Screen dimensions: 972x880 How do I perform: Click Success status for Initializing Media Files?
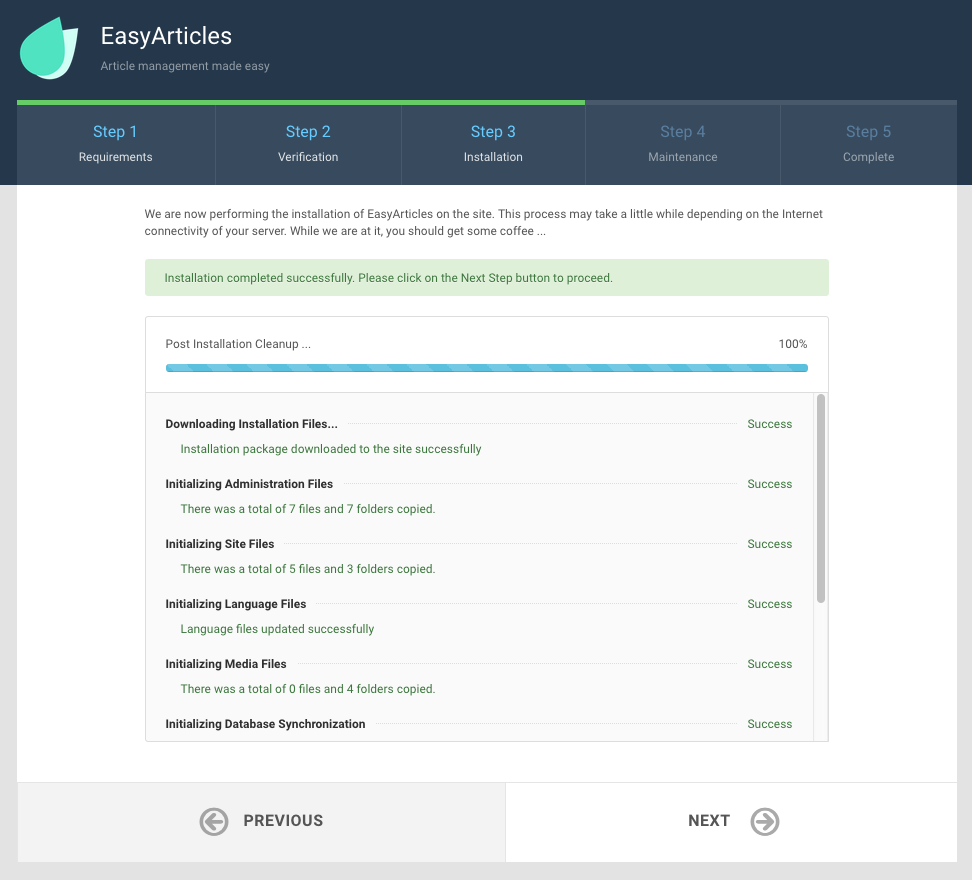tap(769, 664)
